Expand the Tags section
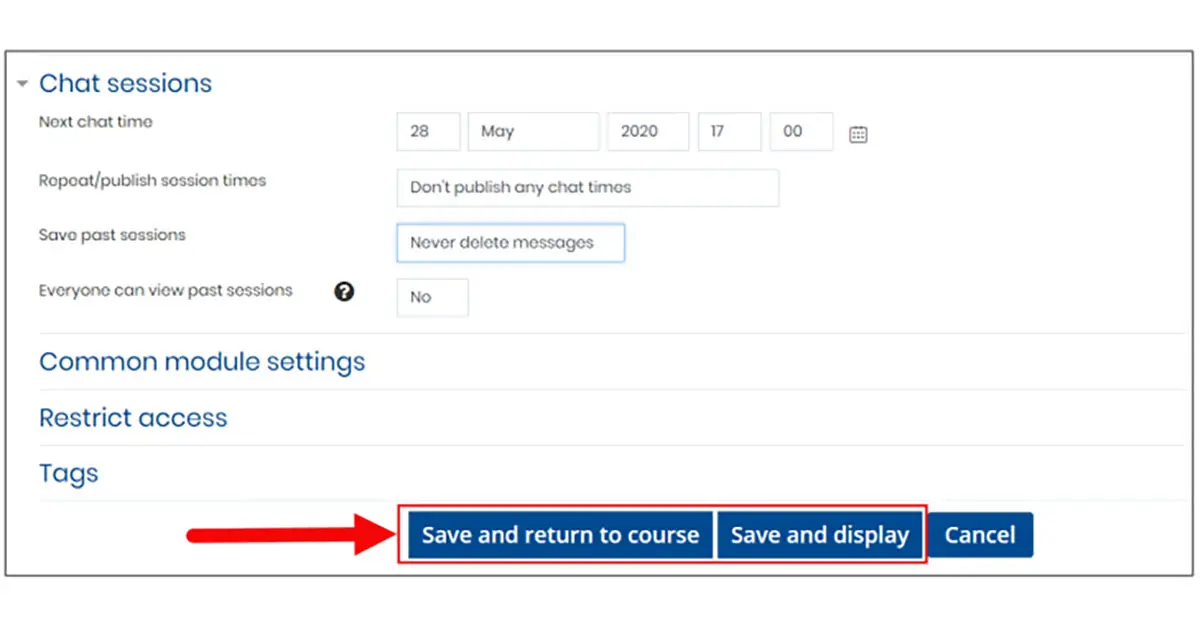 [x=68, y=473]
